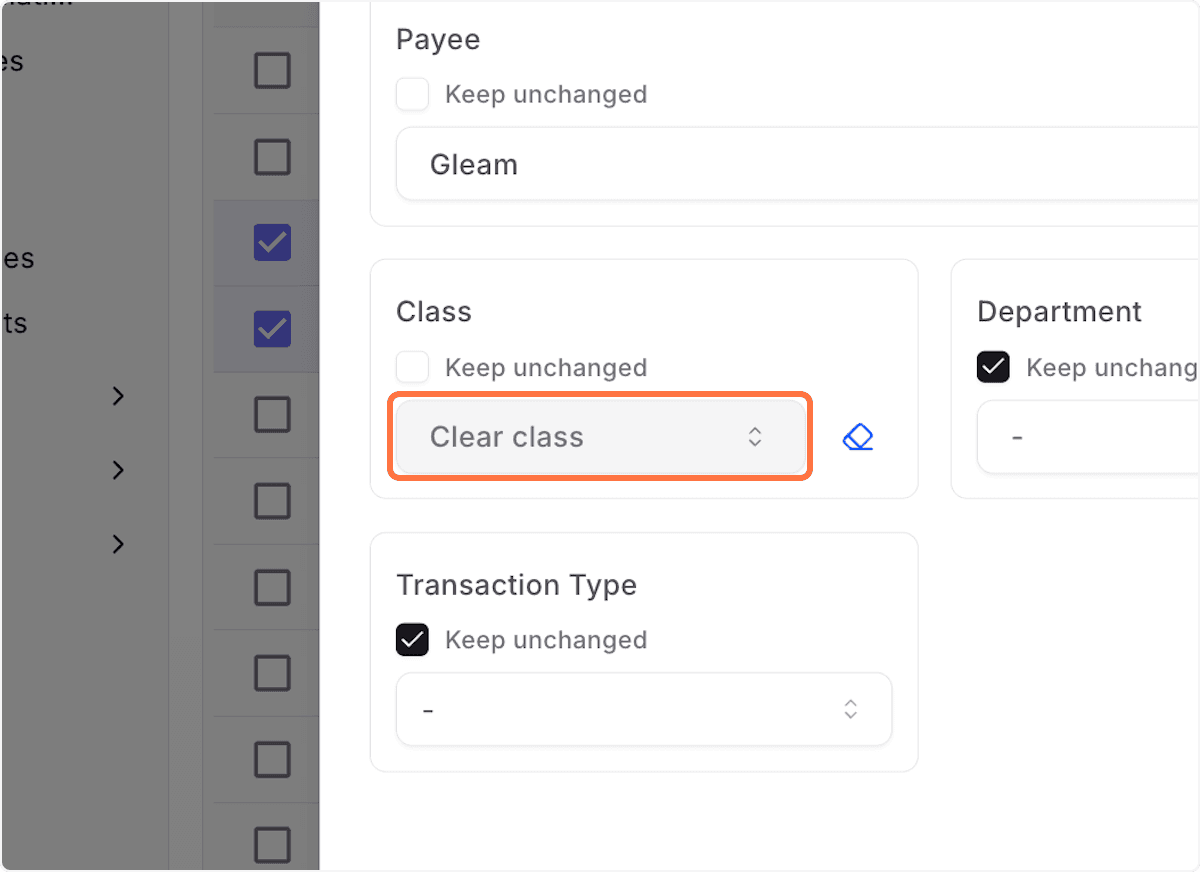Screen dimensions: 1200x872
Task: Expand the first chevron in the sidebar
Action: tap(117, 396)
